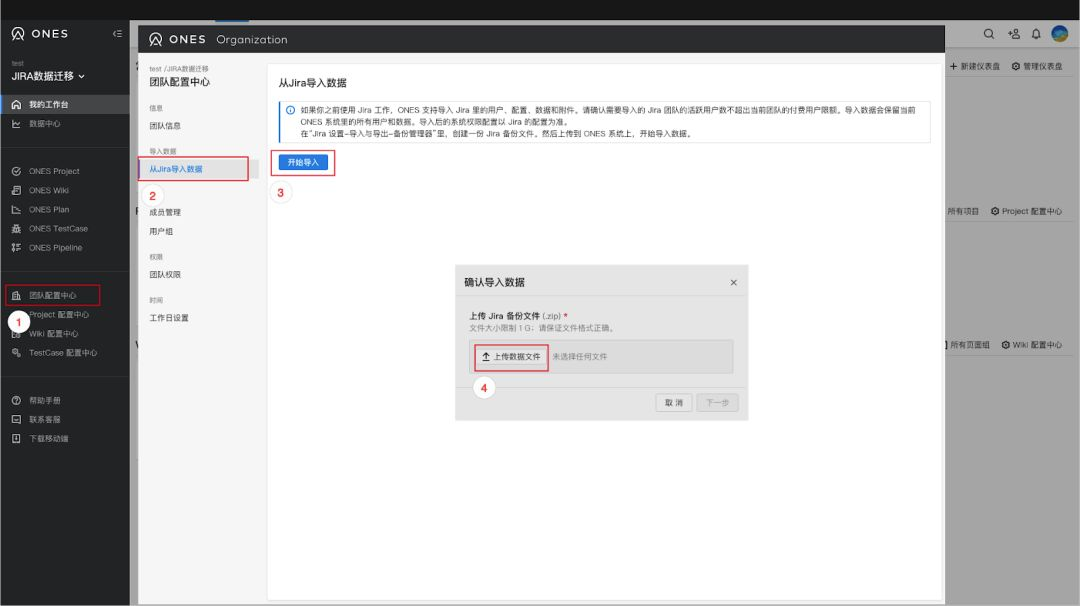
Task: Click the ONES Plan icon
Action: (17, 210)
